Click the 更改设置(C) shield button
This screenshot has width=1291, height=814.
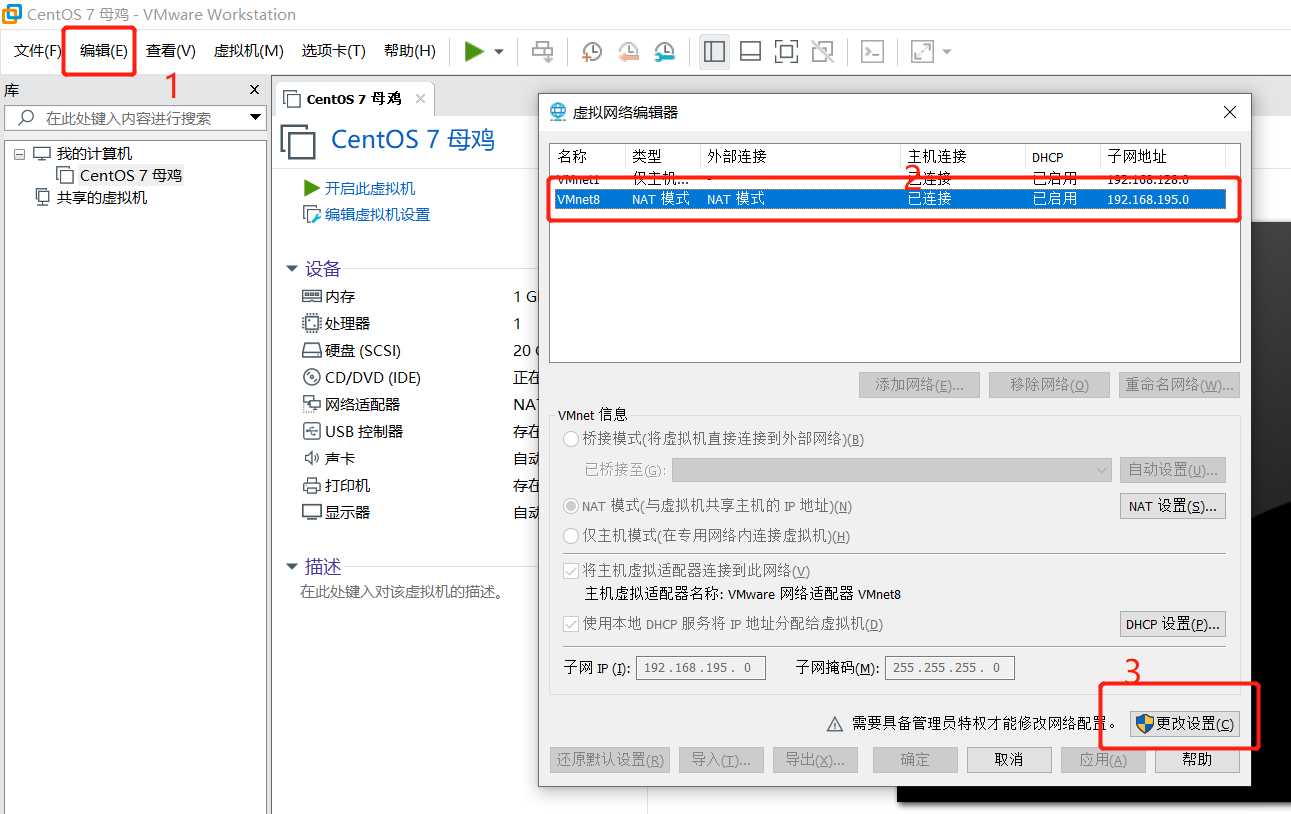pyautogui.click(x=1185, y=724)
